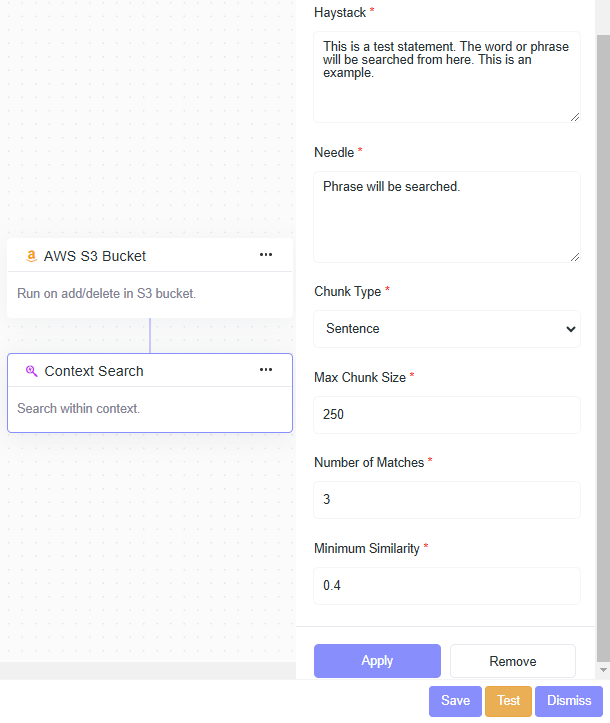Click the Minimum Similarity input
The width and height of the screenshot is (610, 723).
pyautogui.click(x=447, y=585)
